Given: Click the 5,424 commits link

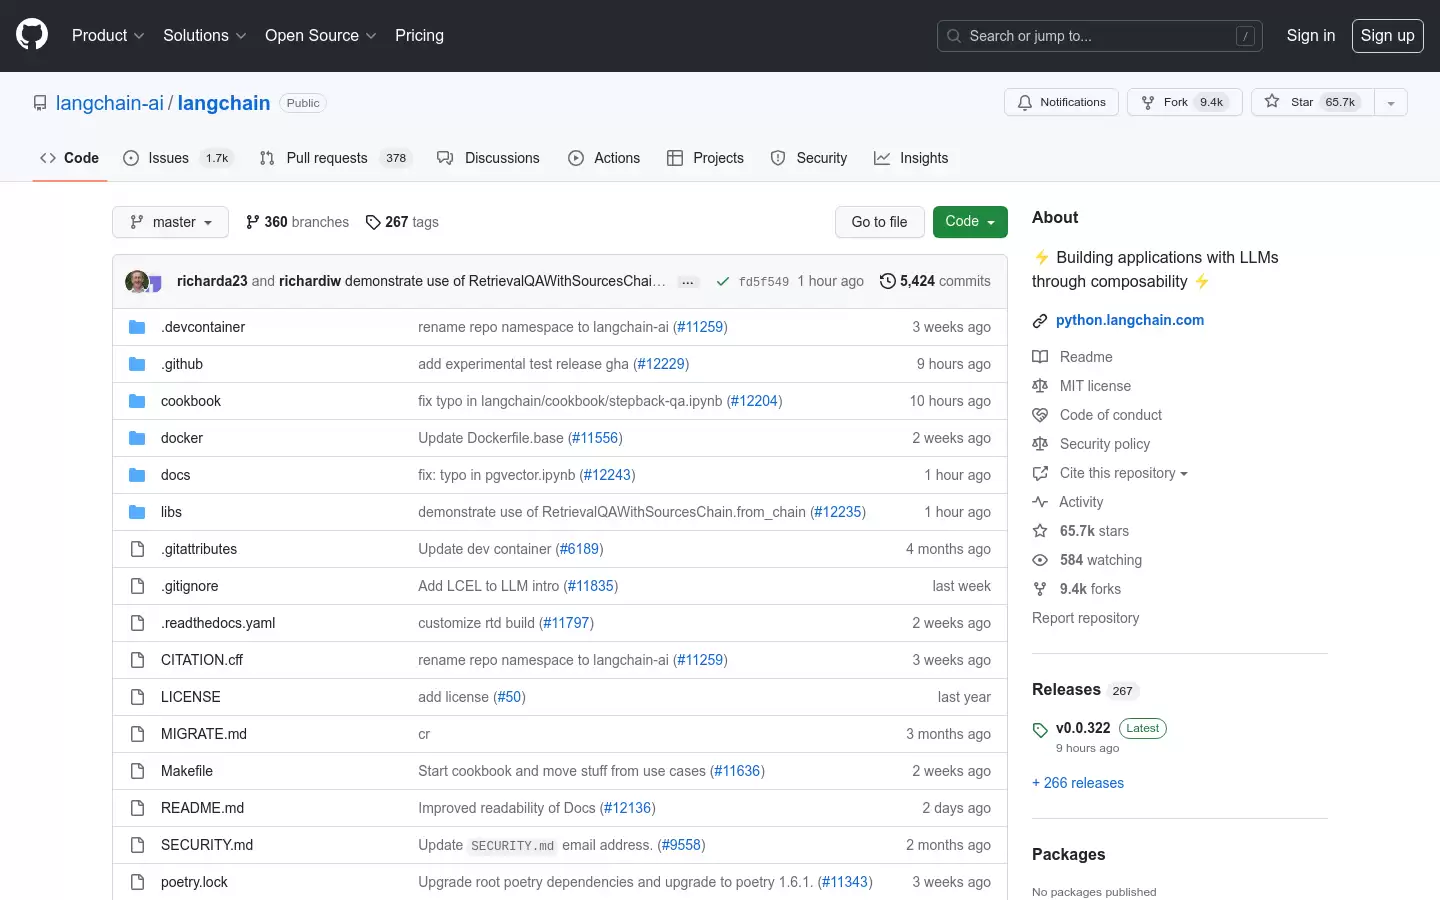Looking at the screenshot, I should (x=935, y=281).
